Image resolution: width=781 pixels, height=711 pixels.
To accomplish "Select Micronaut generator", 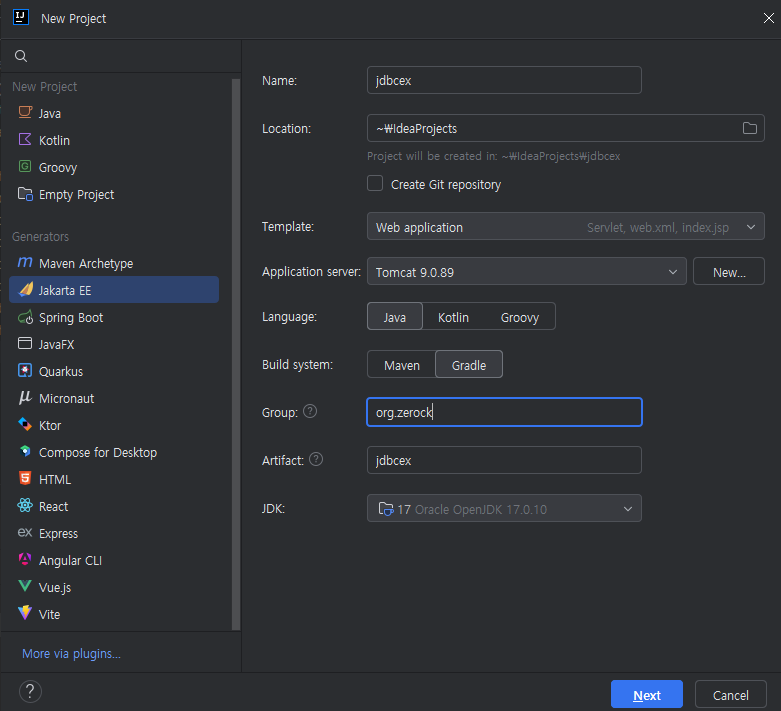I will 114,398.
